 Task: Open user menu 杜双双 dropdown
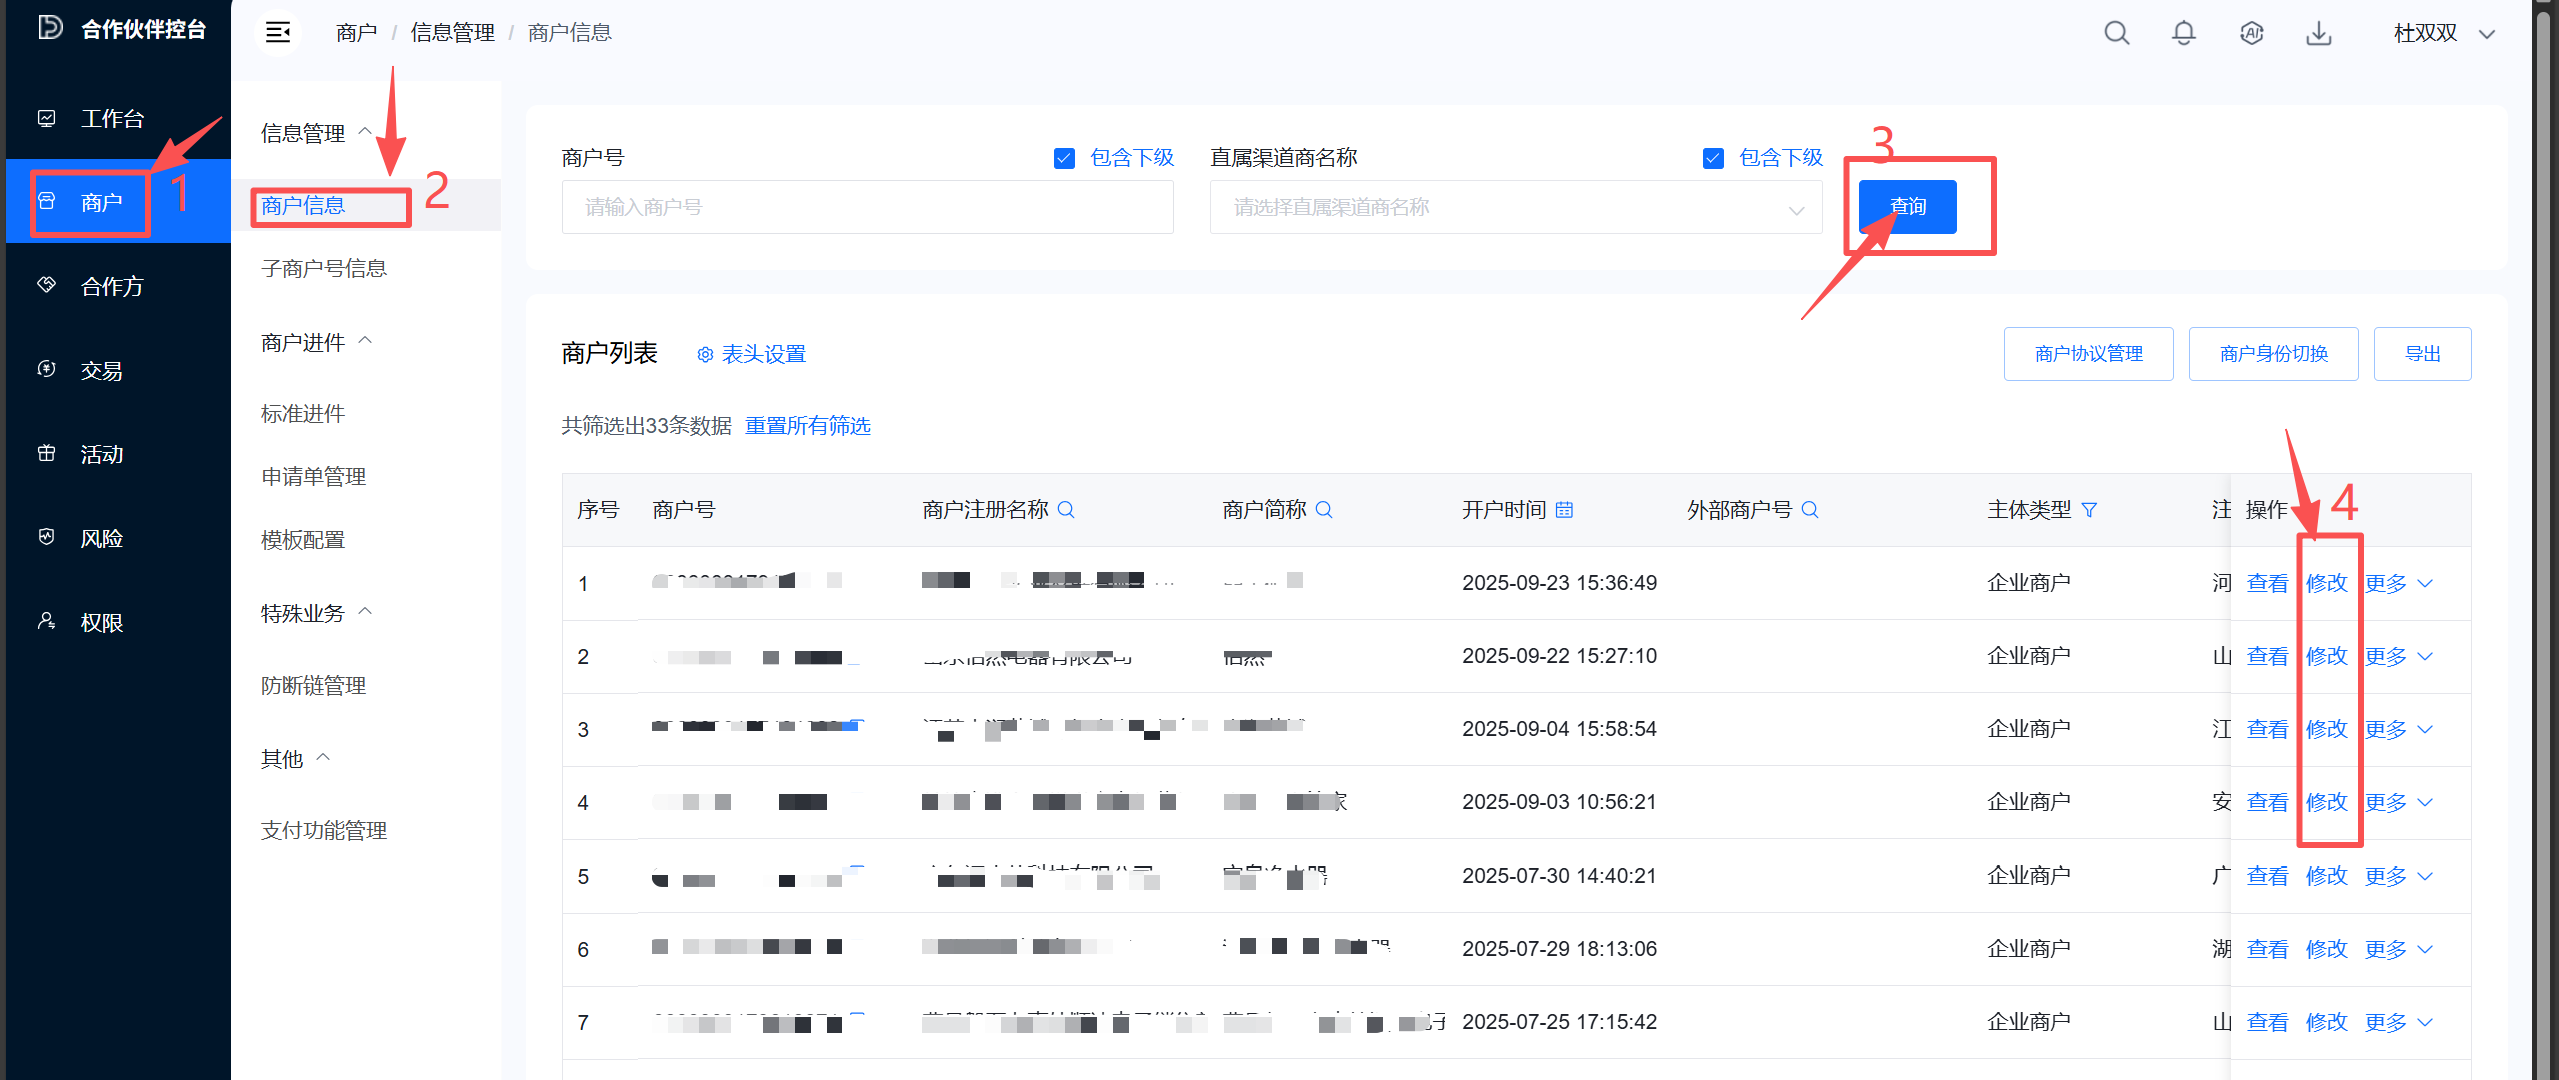[x=2445, y=33]
